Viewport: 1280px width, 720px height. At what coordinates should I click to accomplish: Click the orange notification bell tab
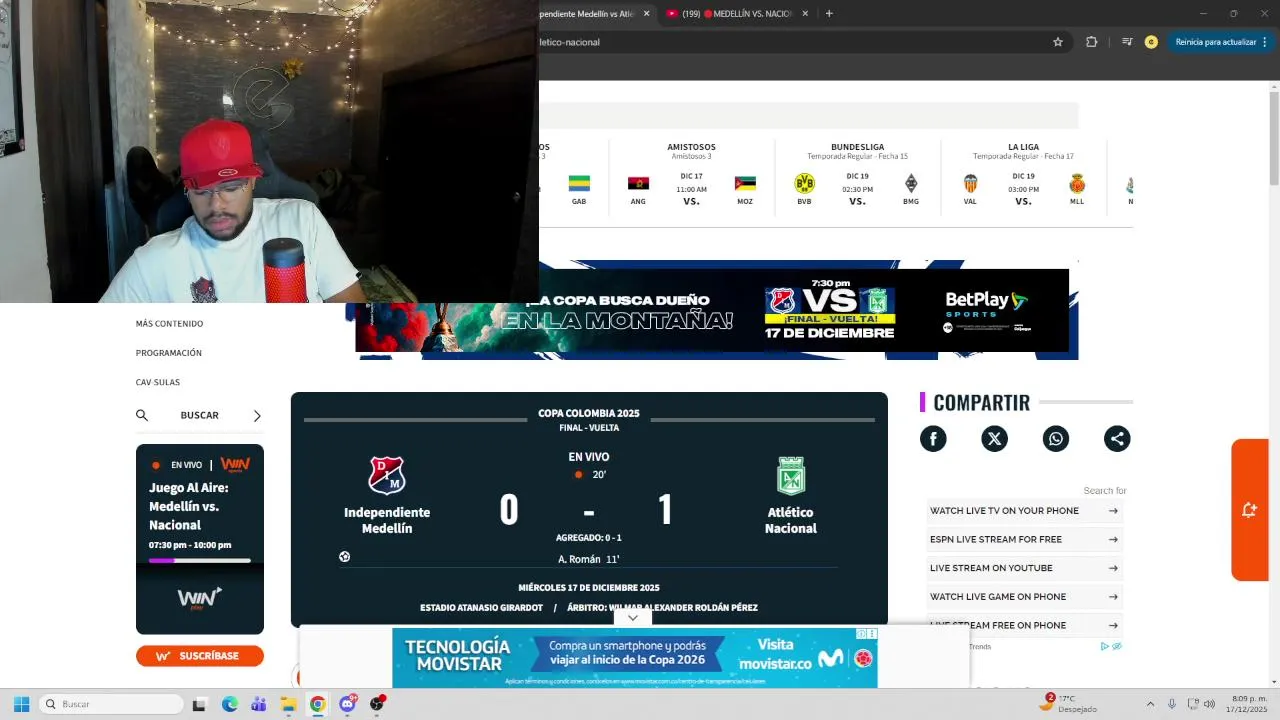(1249, 510)
